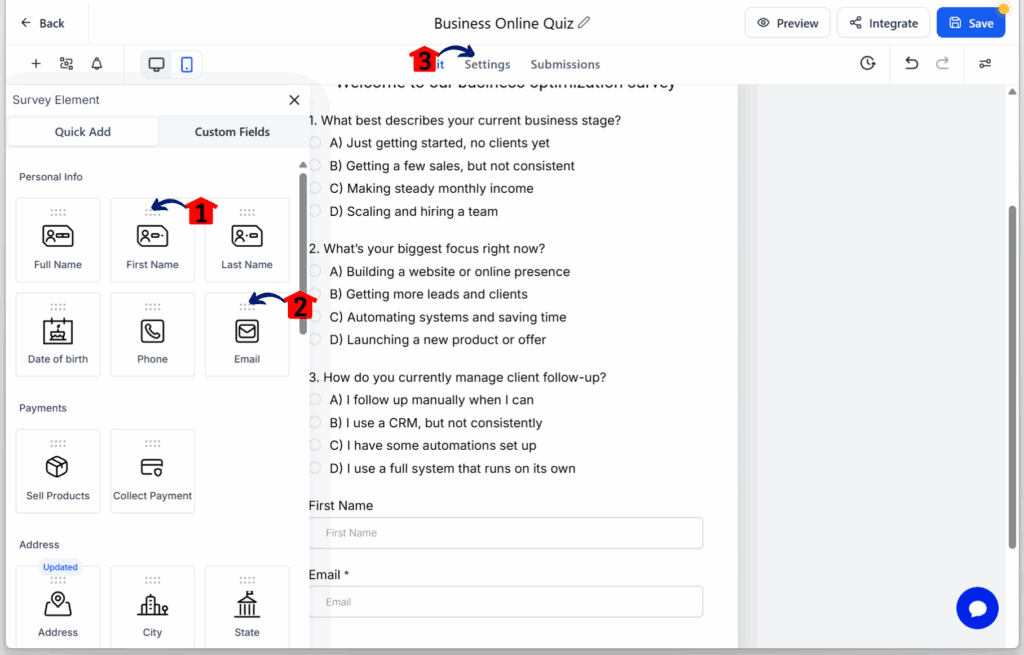
Task: Add the Phone element
Action: [x=152, y=334]
